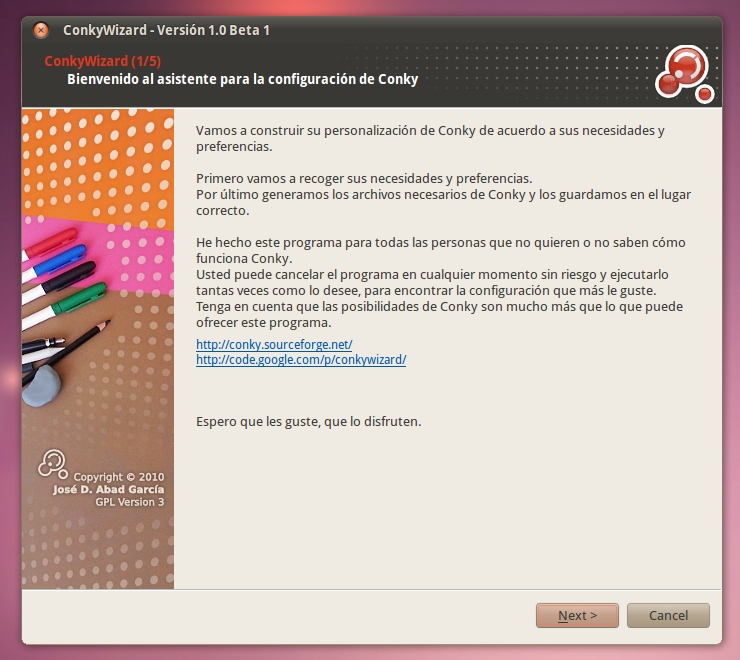Image resolution: width=740 pixels, height=660 pixels.
Task: Click the "GPL Version 3" license text
Action: click(x=130, y=502)
